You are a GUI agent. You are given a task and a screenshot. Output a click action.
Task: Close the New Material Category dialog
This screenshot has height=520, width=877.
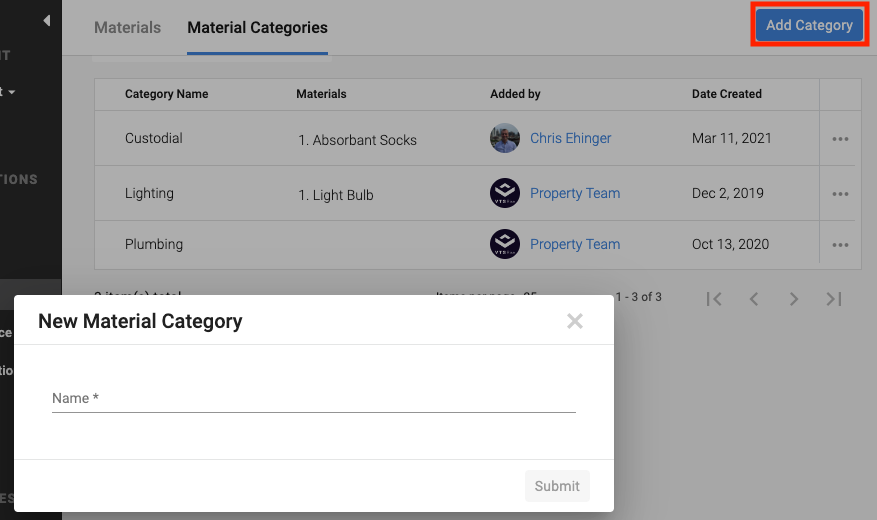[x=574, y=321]
